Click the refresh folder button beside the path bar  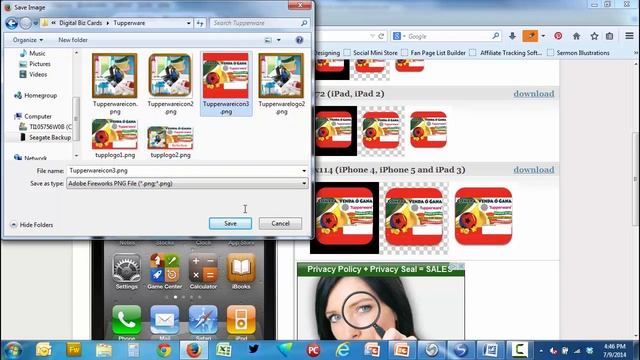[x=200, y=23]
